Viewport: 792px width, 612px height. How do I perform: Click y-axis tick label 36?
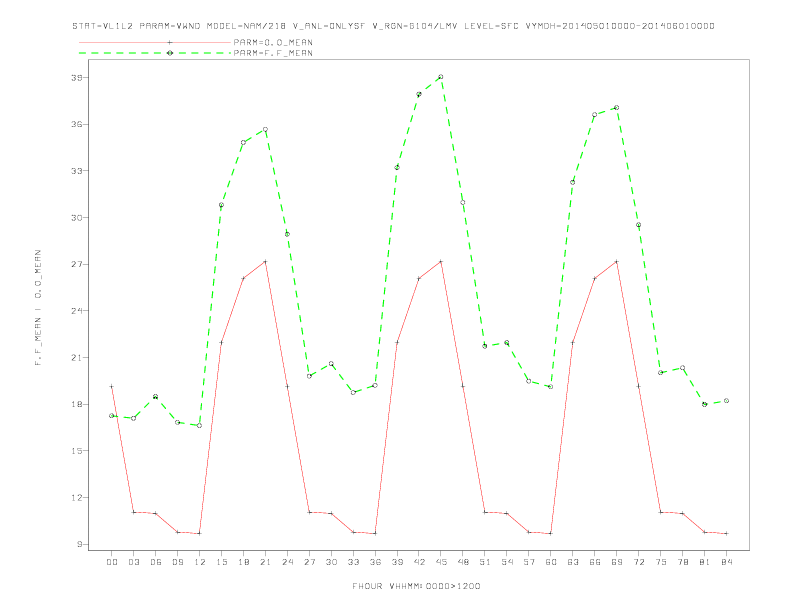pyautogui.click(x=77, y=124)
